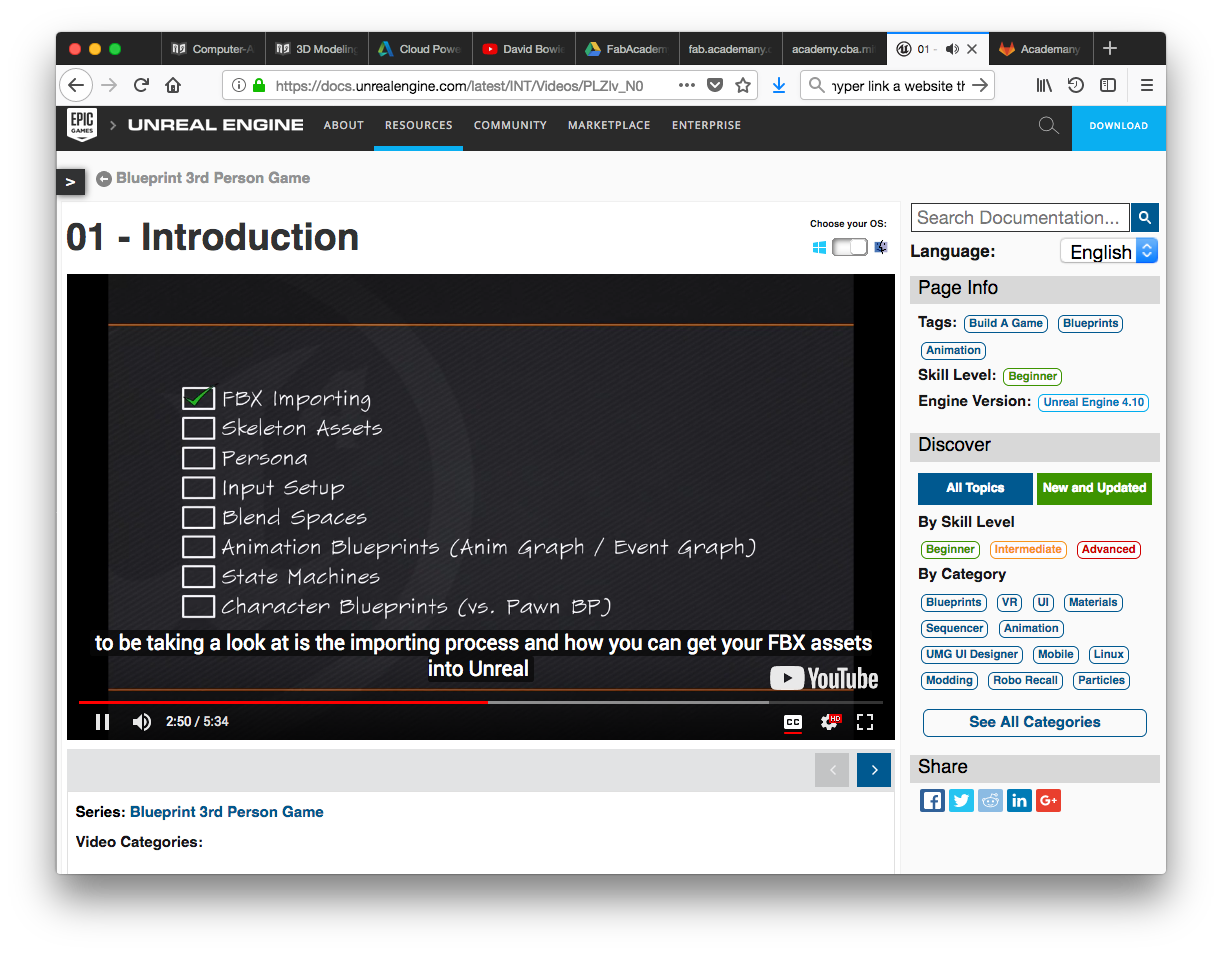Open the MARKETPLACE menu
Screen dimensions: 1222x954
pyautogui.click(x=609, y=126)
